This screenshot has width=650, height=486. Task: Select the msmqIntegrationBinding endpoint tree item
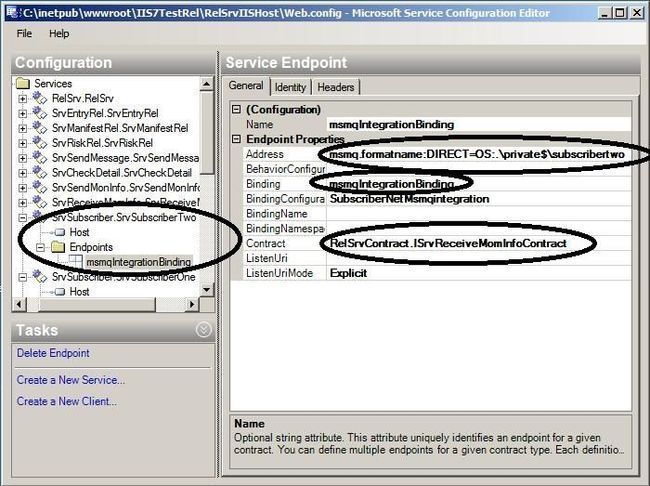tap(138, 262)
